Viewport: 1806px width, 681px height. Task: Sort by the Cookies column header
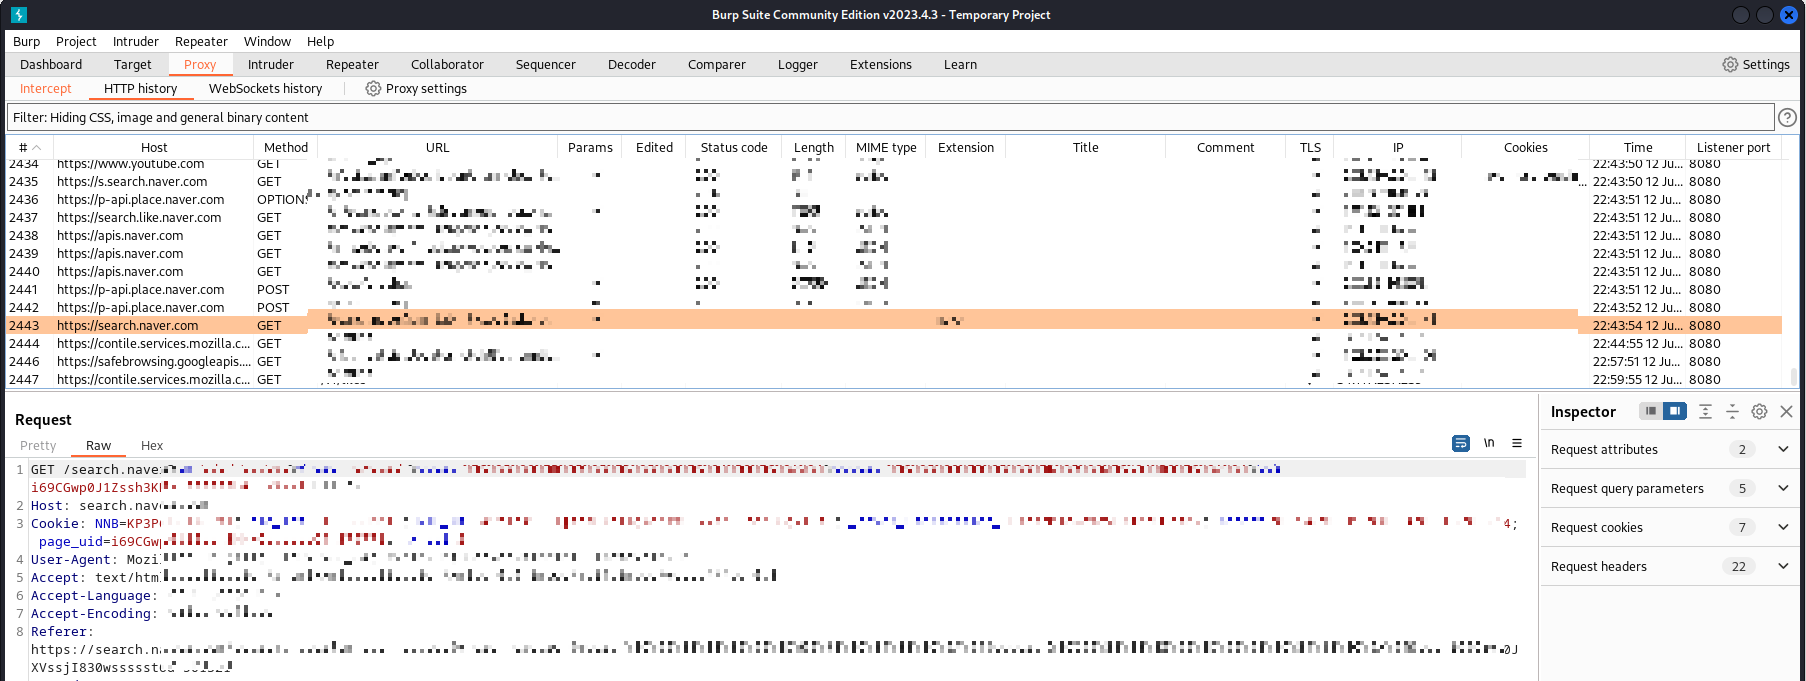(1525, 148)
